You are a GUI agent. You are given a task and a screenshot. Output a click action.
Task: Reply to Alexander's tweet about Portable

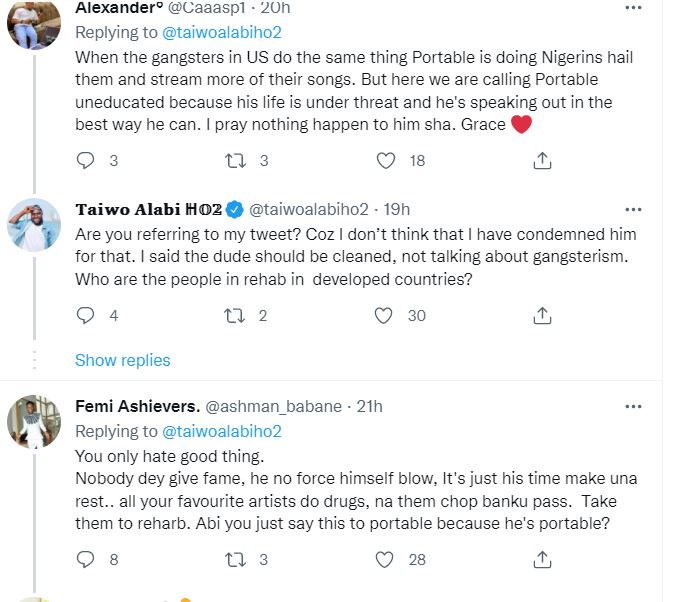coord(86,160)
